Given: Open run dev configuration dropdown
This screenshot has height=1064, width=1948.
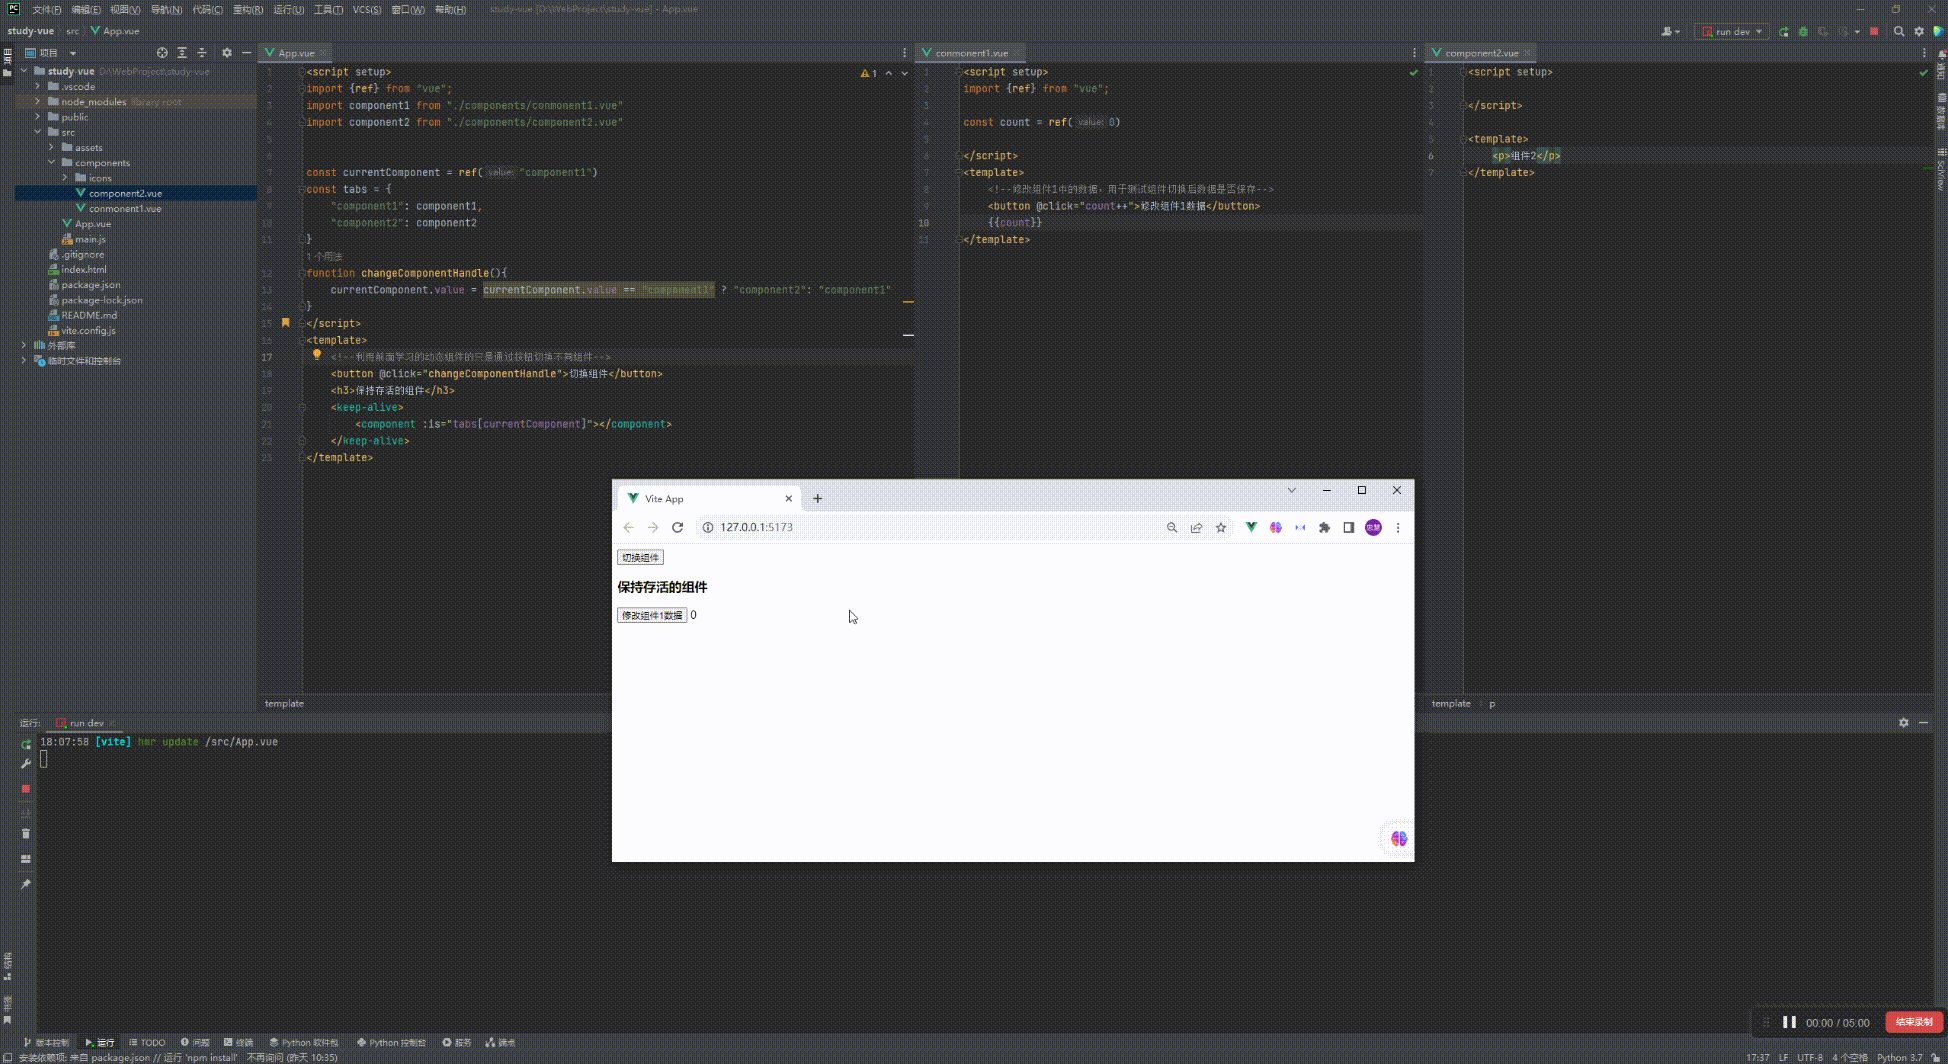Looking at the screenshot, I should [x=1732, y=31].
